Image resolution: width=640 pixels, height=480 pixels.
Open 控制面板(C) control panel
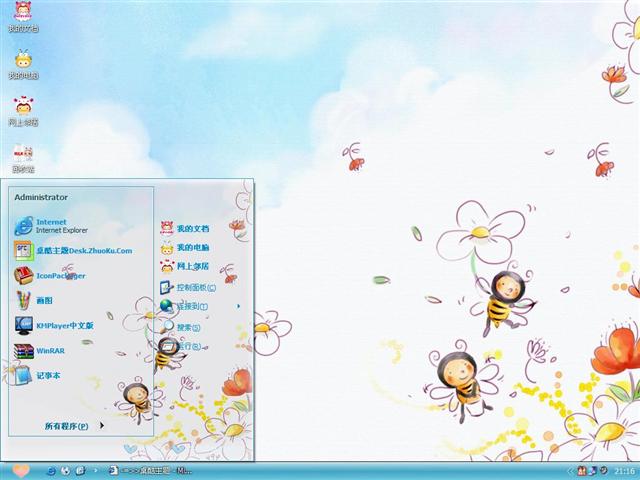(188, 287)
